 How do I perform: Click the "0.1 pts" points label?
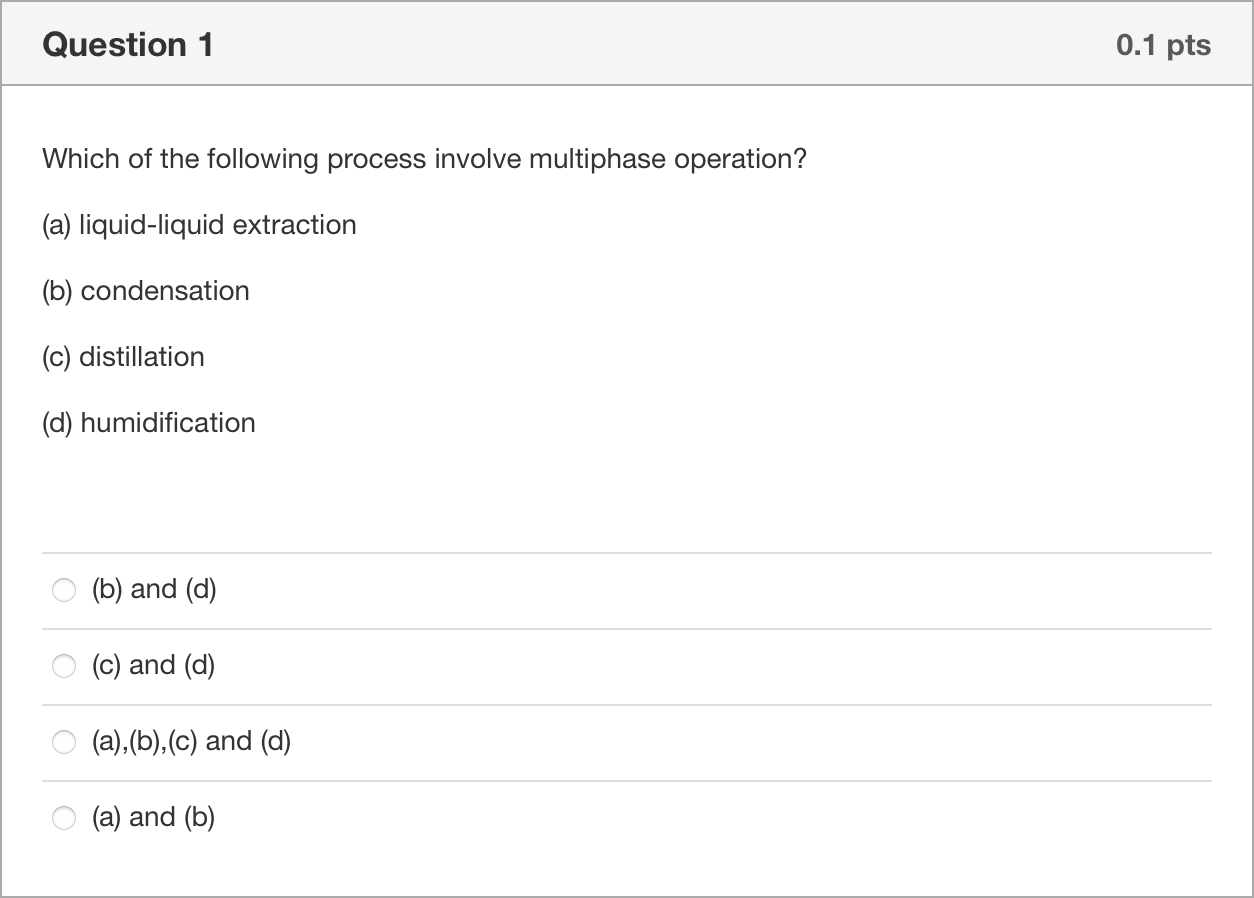tap(1163, 45)
